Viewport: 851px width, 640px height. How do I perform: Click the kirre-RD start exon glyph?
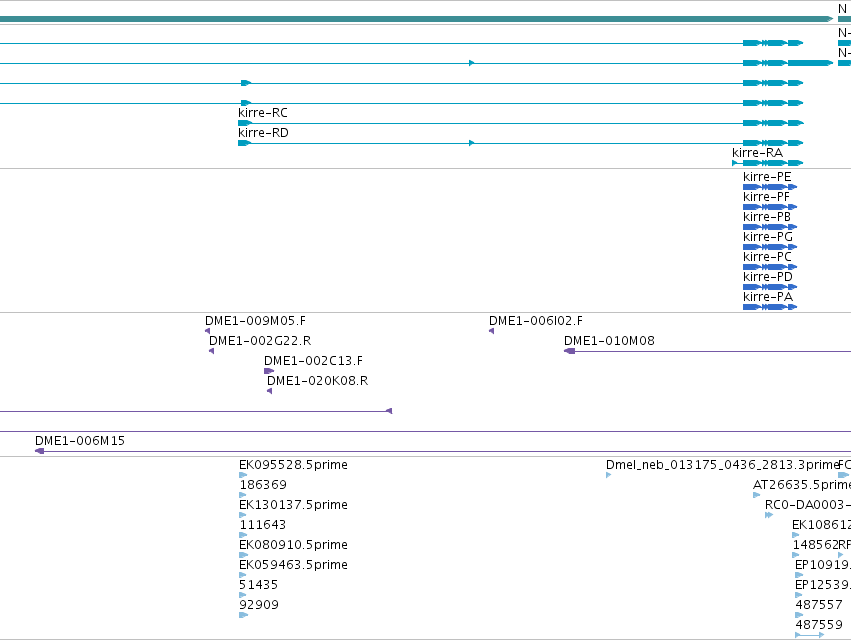click(244, 143)
